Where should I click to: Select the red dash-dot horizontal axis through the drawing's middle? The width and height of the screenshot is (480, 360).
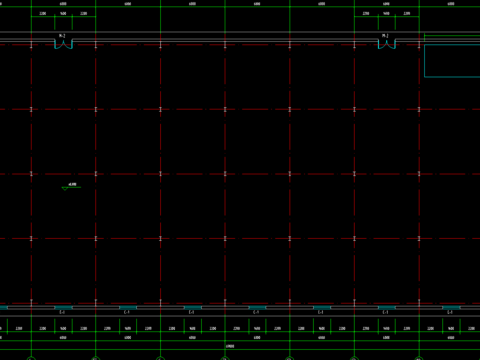point(240,174)
